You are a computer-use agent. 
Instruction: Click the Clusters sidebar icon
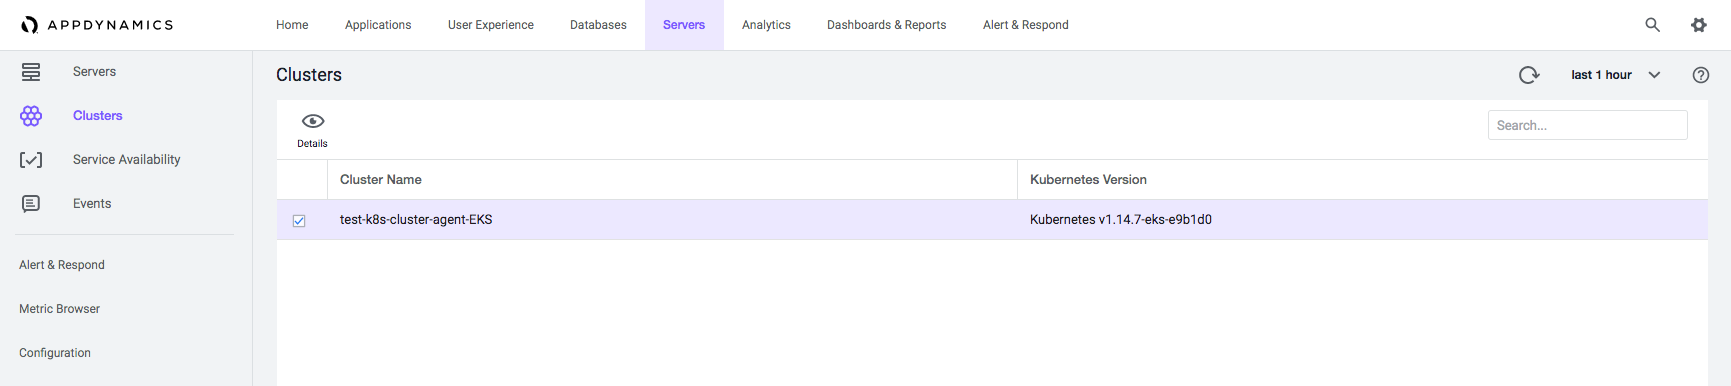point(31,116)
